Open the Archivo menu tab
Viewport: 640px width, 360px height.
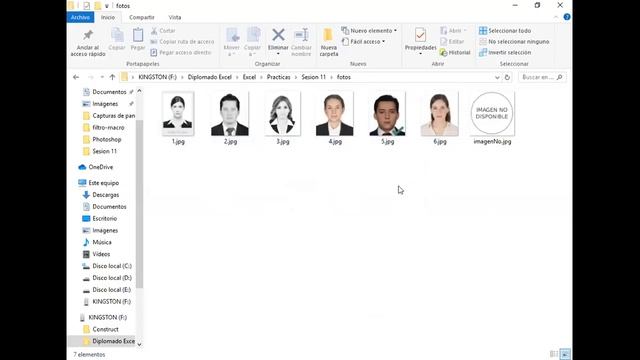click(80, 17)
